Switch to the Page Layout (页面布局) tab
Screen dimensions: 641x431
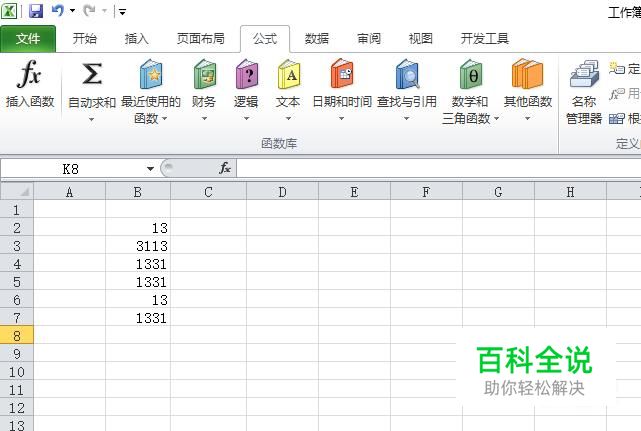(x=201, y=39)
